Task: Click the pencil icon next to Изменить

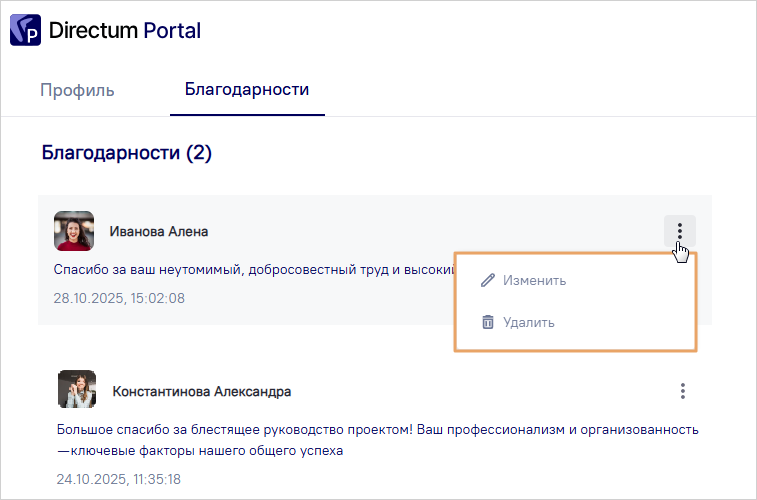Action: click(488, 280)
